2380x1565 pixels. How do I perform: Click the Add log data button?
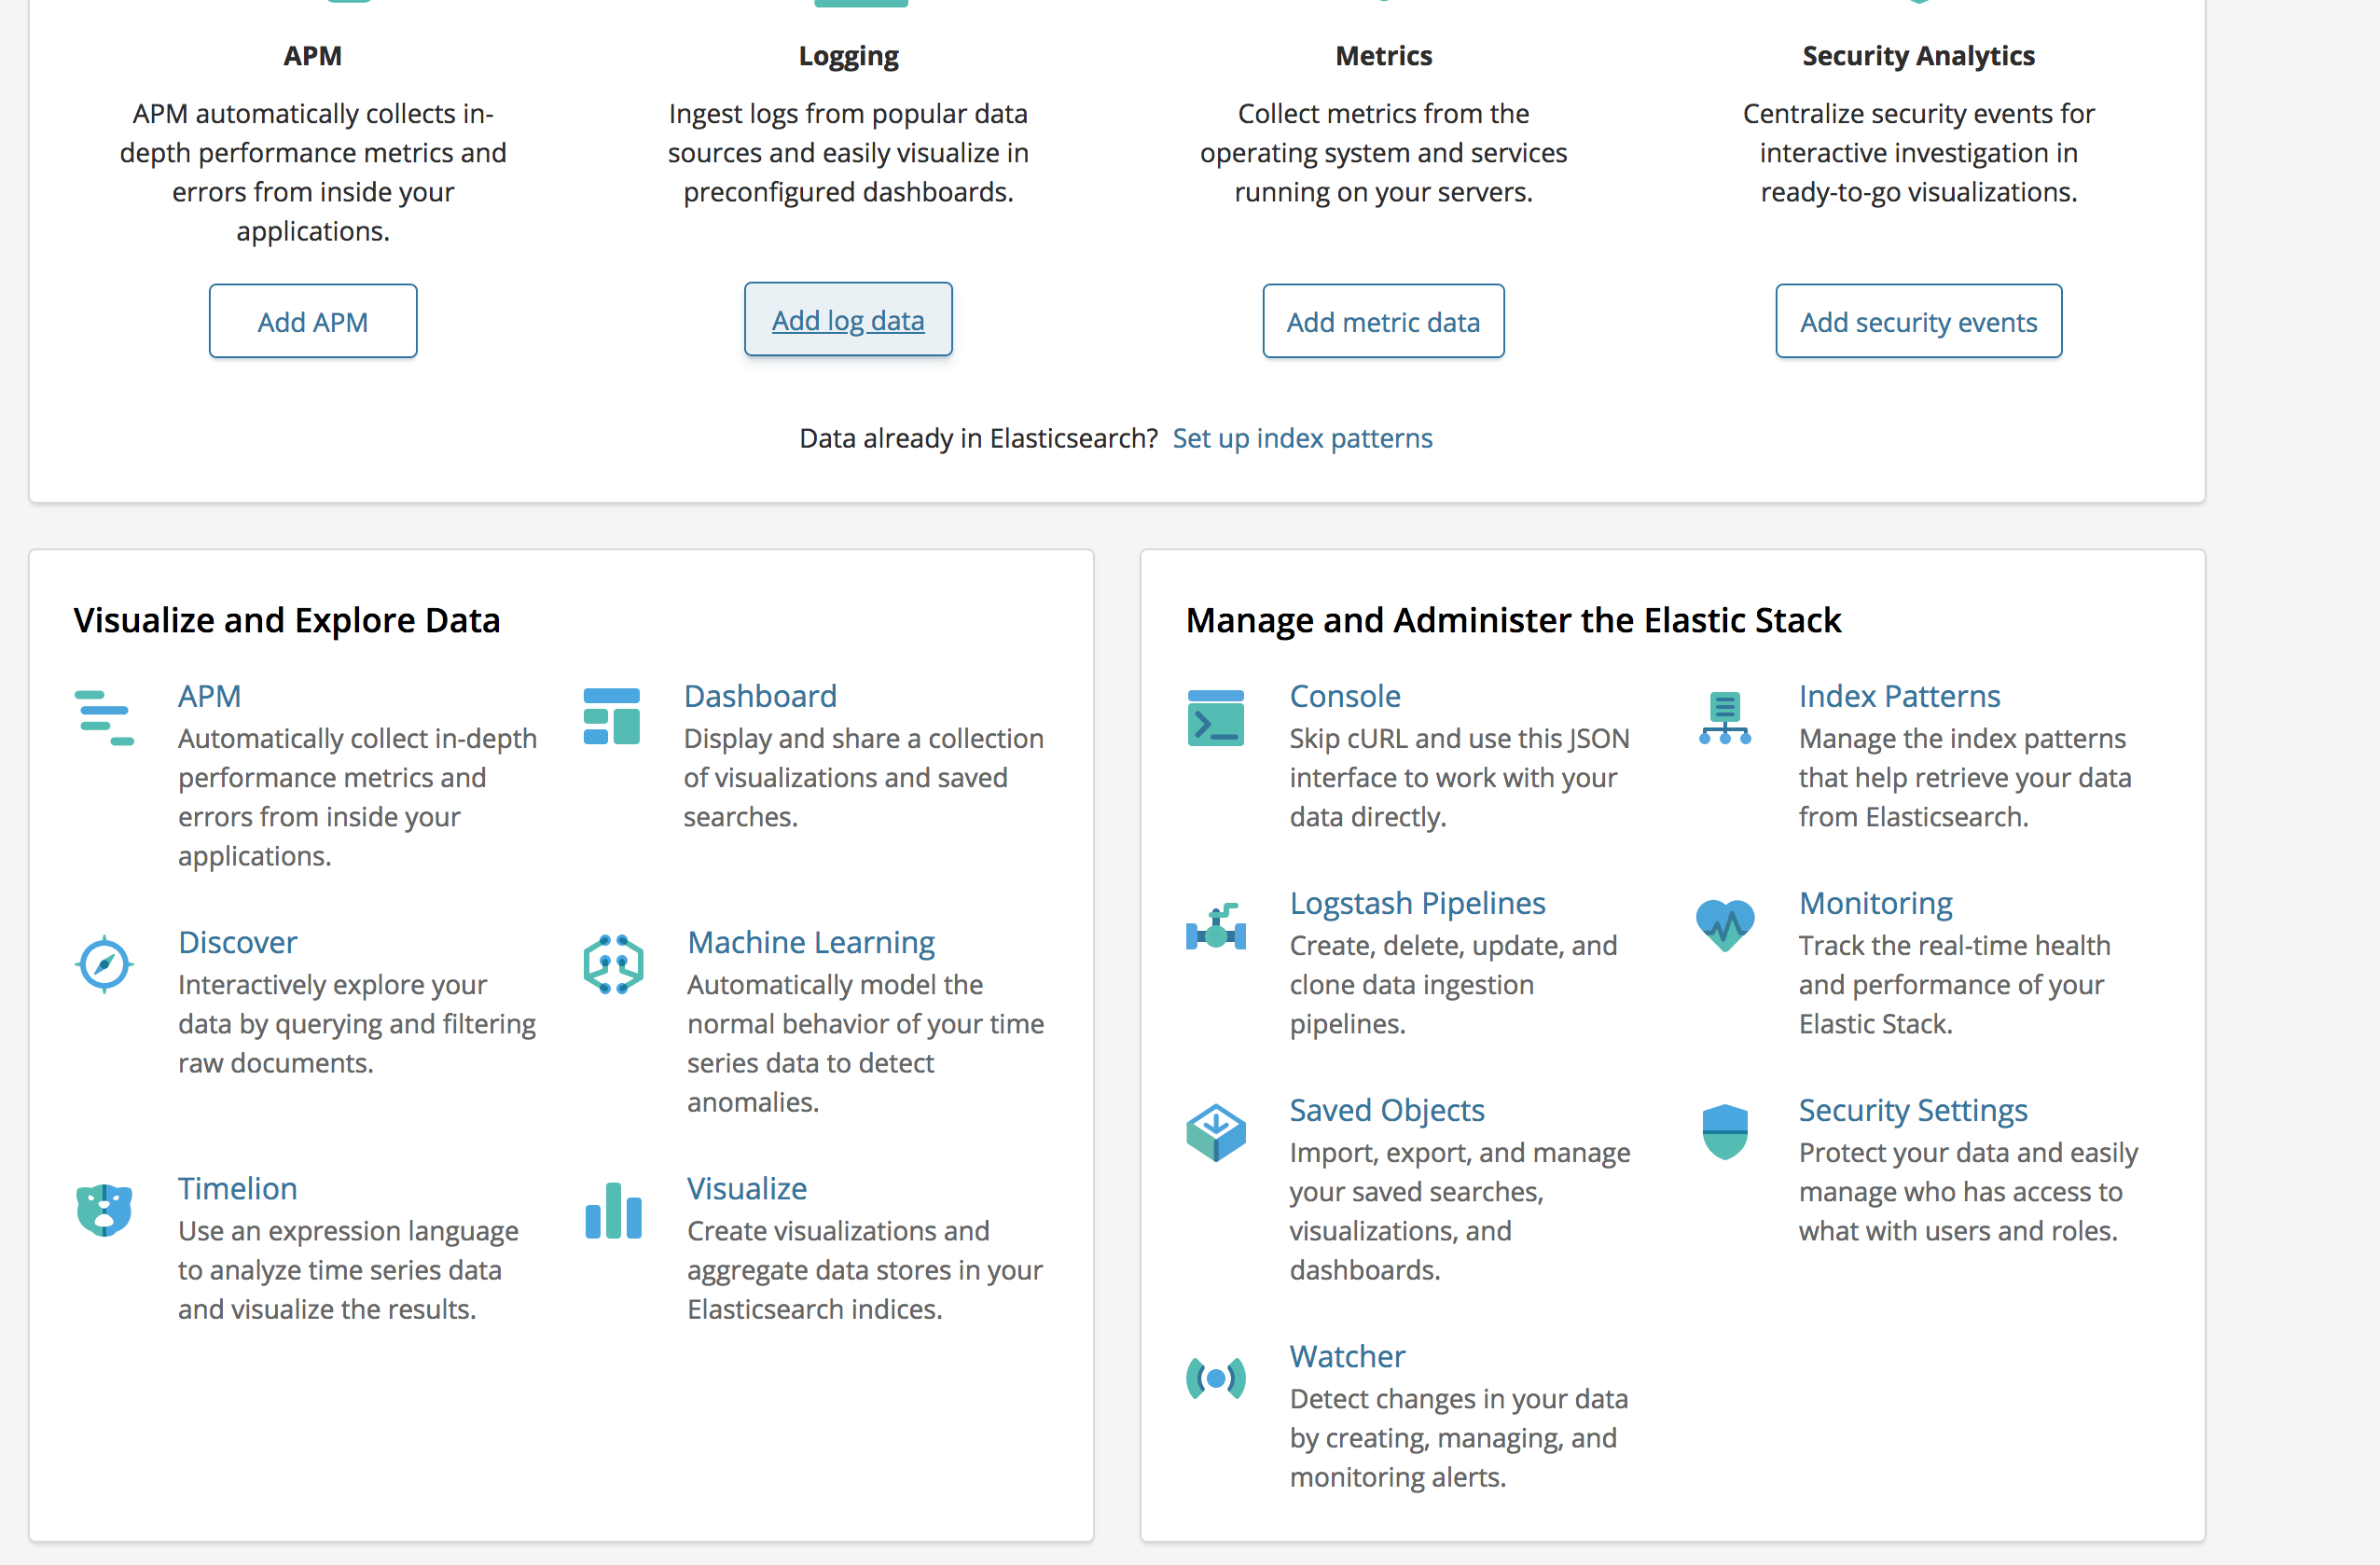(847, 320)
